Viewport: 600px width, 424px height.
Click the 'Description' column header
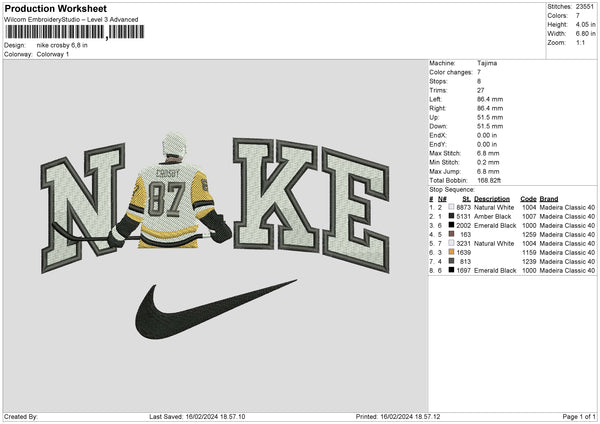[492, 199]
